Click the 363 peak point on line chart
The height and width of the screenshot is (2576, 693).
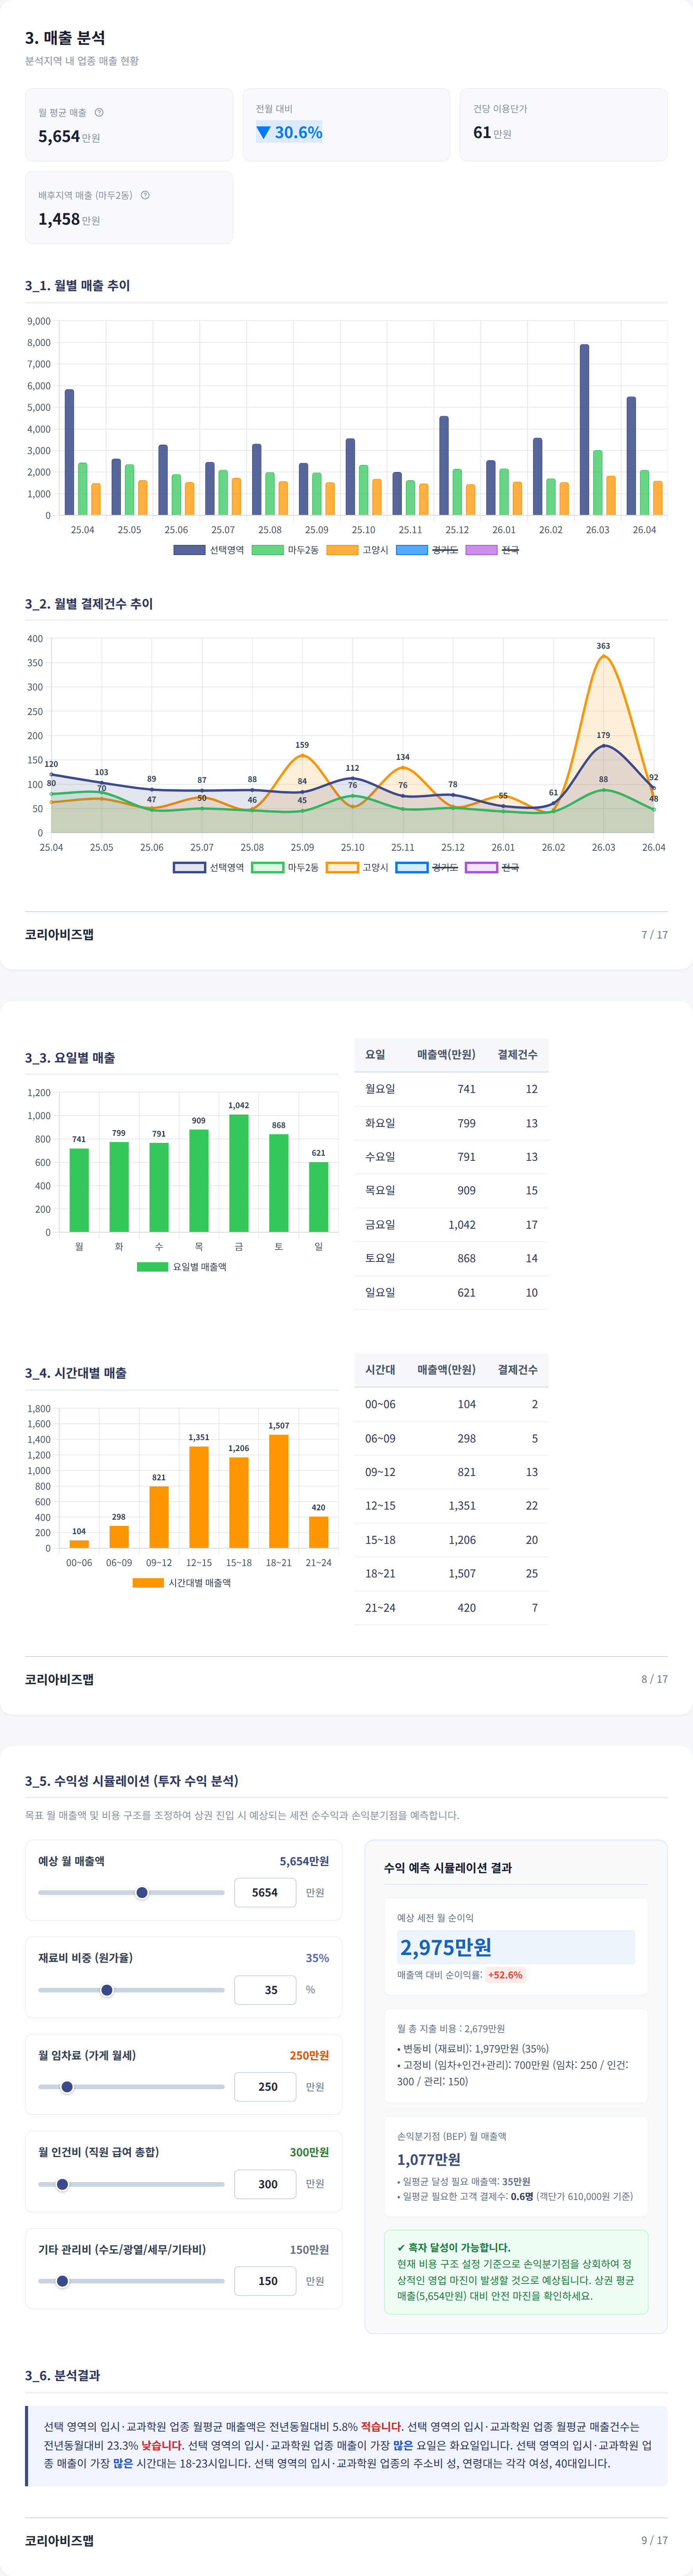tap(603, 656)
